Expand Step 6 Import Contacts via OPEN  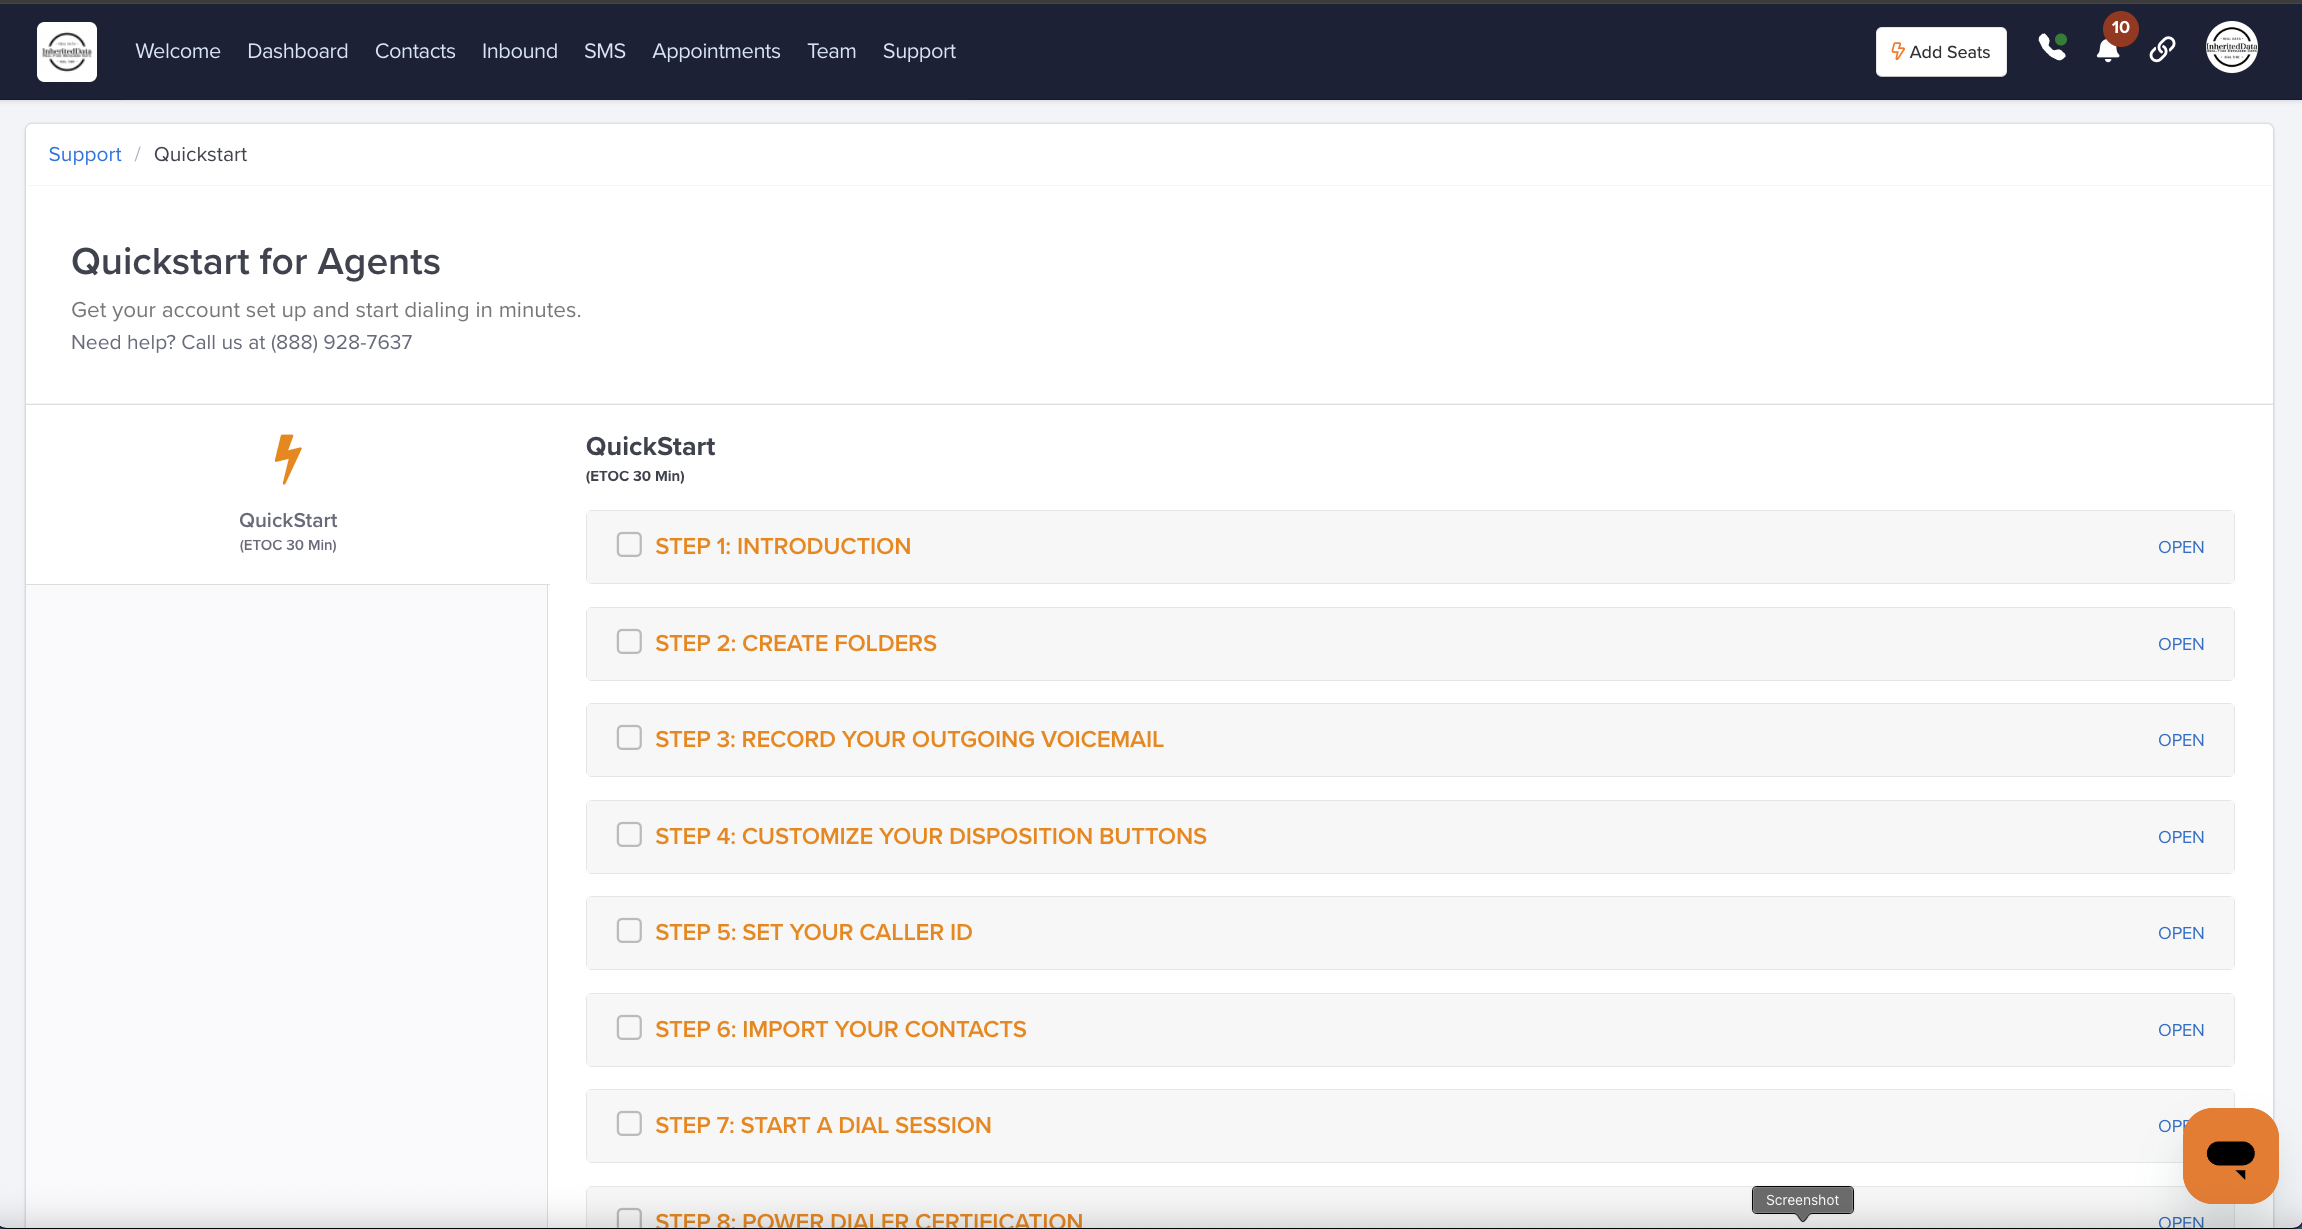click(x=2180, y=1030)
